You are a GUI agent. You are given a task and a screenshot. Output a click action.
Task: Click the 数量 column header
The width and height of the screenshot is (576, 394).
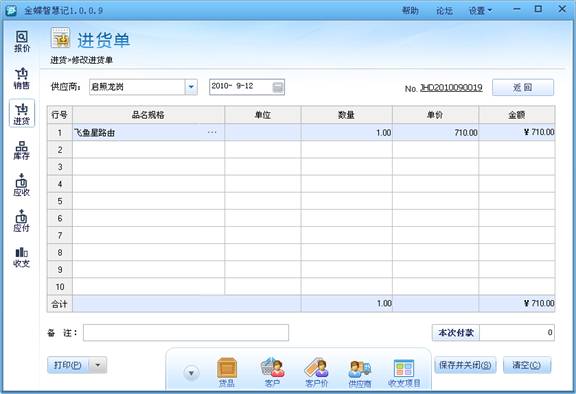[346, 115]
